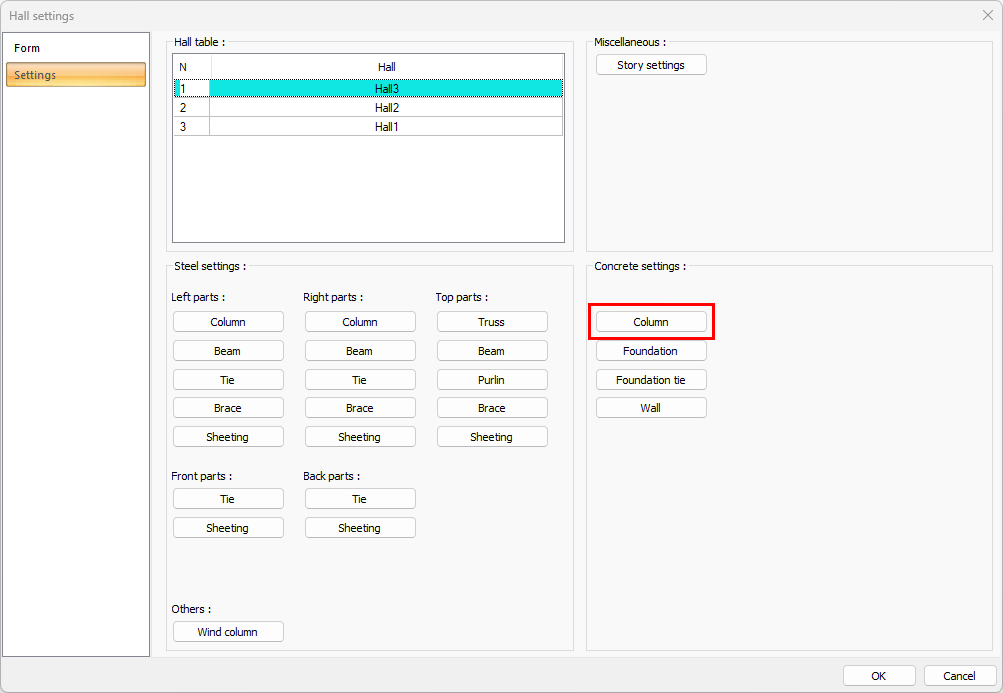Open concrete Foundation settings

pos(651,351)
